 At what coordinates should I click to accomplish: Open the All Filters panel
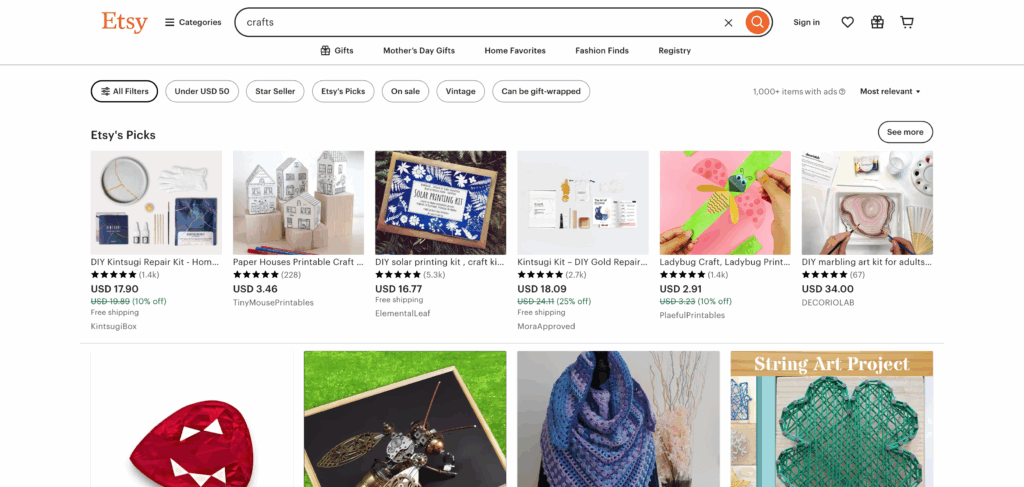click(124, 91)
